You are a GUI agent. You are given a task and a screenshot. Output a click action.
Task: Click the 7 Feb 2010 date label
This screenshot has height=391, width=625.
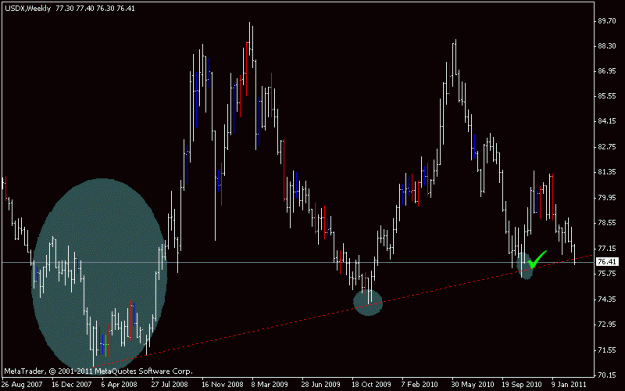(x=419, y=384)
